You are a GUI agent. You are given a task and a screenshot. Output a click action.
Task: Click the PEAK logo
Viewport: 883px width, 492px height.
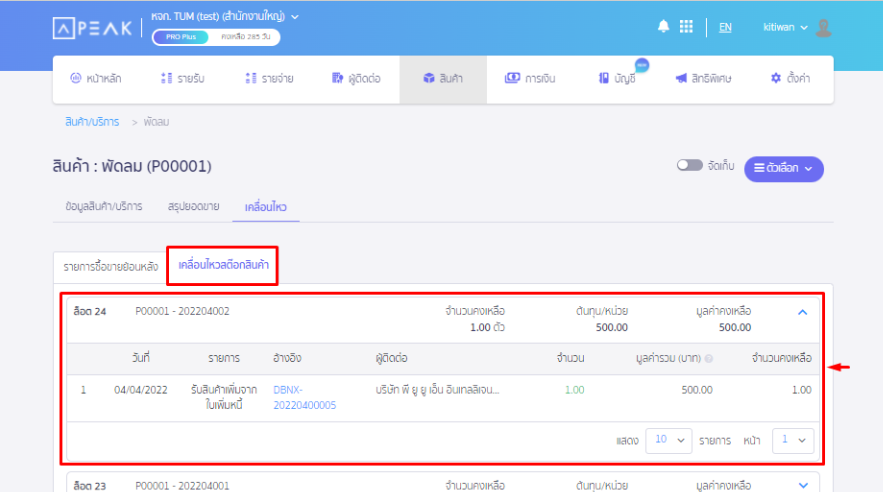tap(92, 28)
